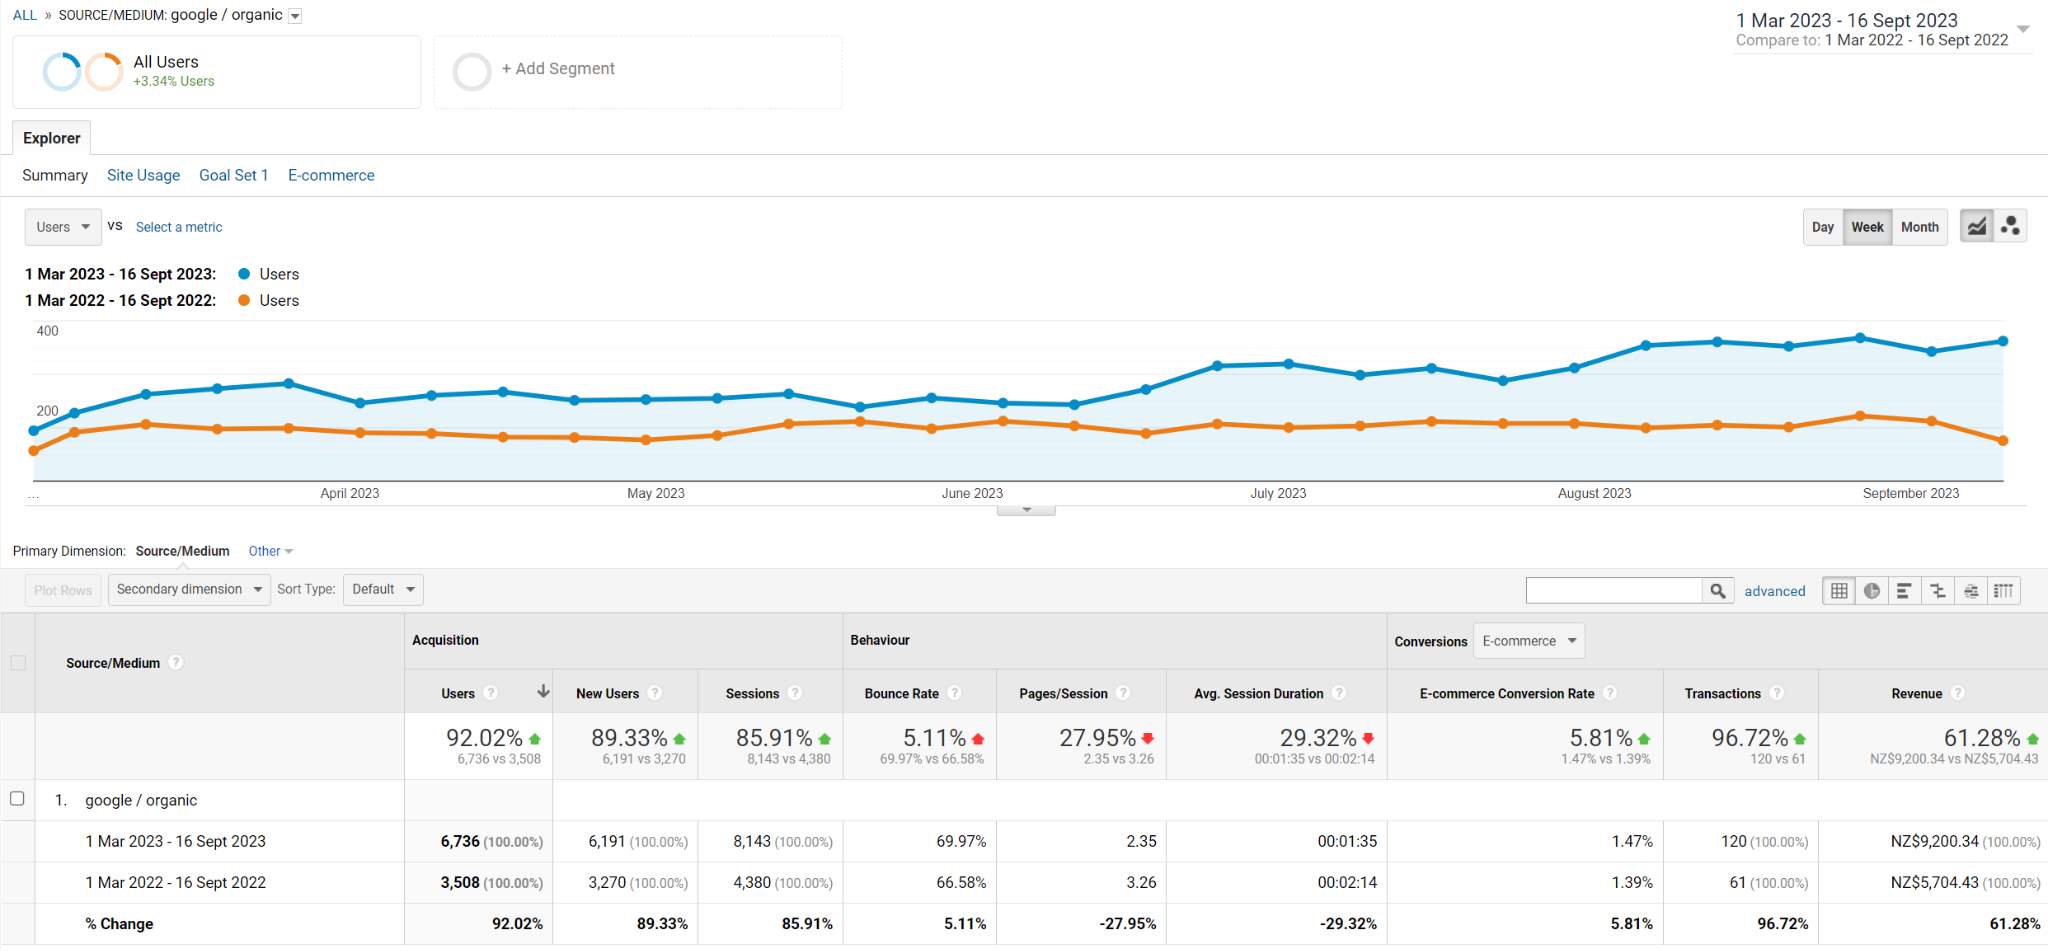Open the Site Usage tab
The image size is (2048, 951).
tap(144, 175)
